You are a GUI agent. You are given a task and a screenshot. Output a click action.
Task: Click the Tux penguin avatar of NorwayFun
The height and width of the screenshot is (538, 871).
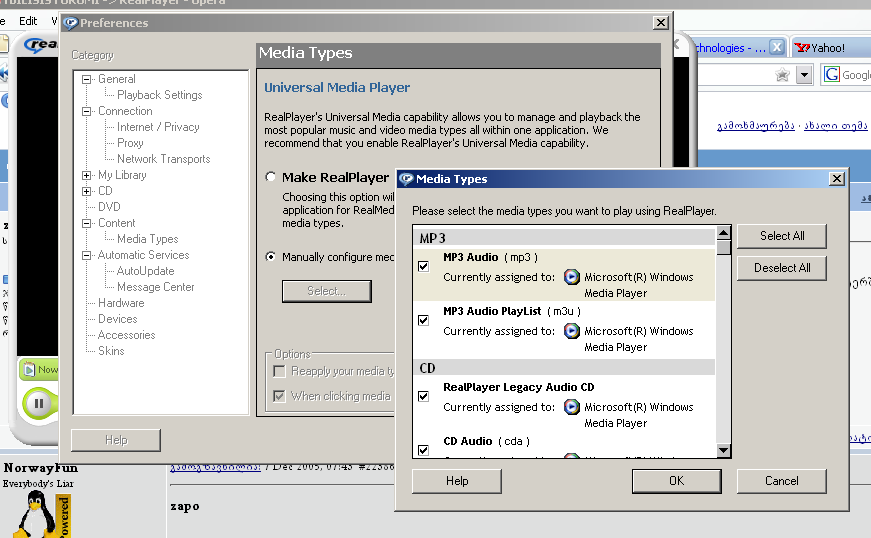click(x=37, y=515)
